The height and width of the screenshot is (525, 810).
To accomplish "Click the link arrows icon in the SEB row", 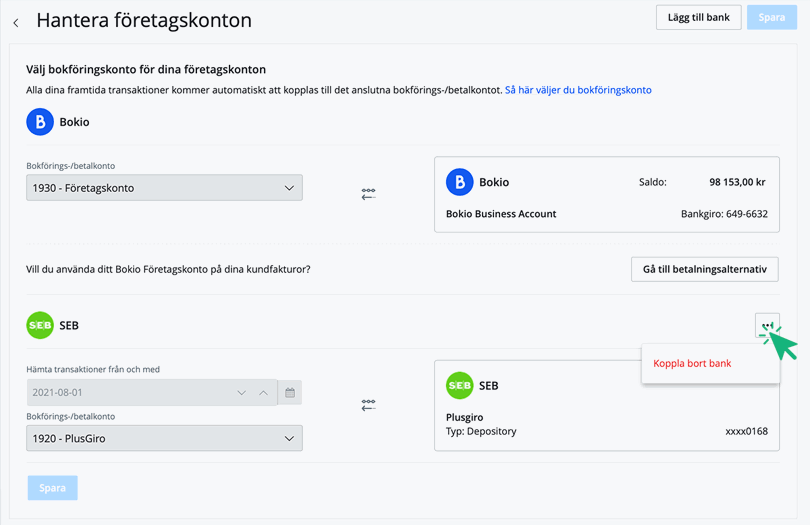I will pyautogui.click(x=368, y=405).
